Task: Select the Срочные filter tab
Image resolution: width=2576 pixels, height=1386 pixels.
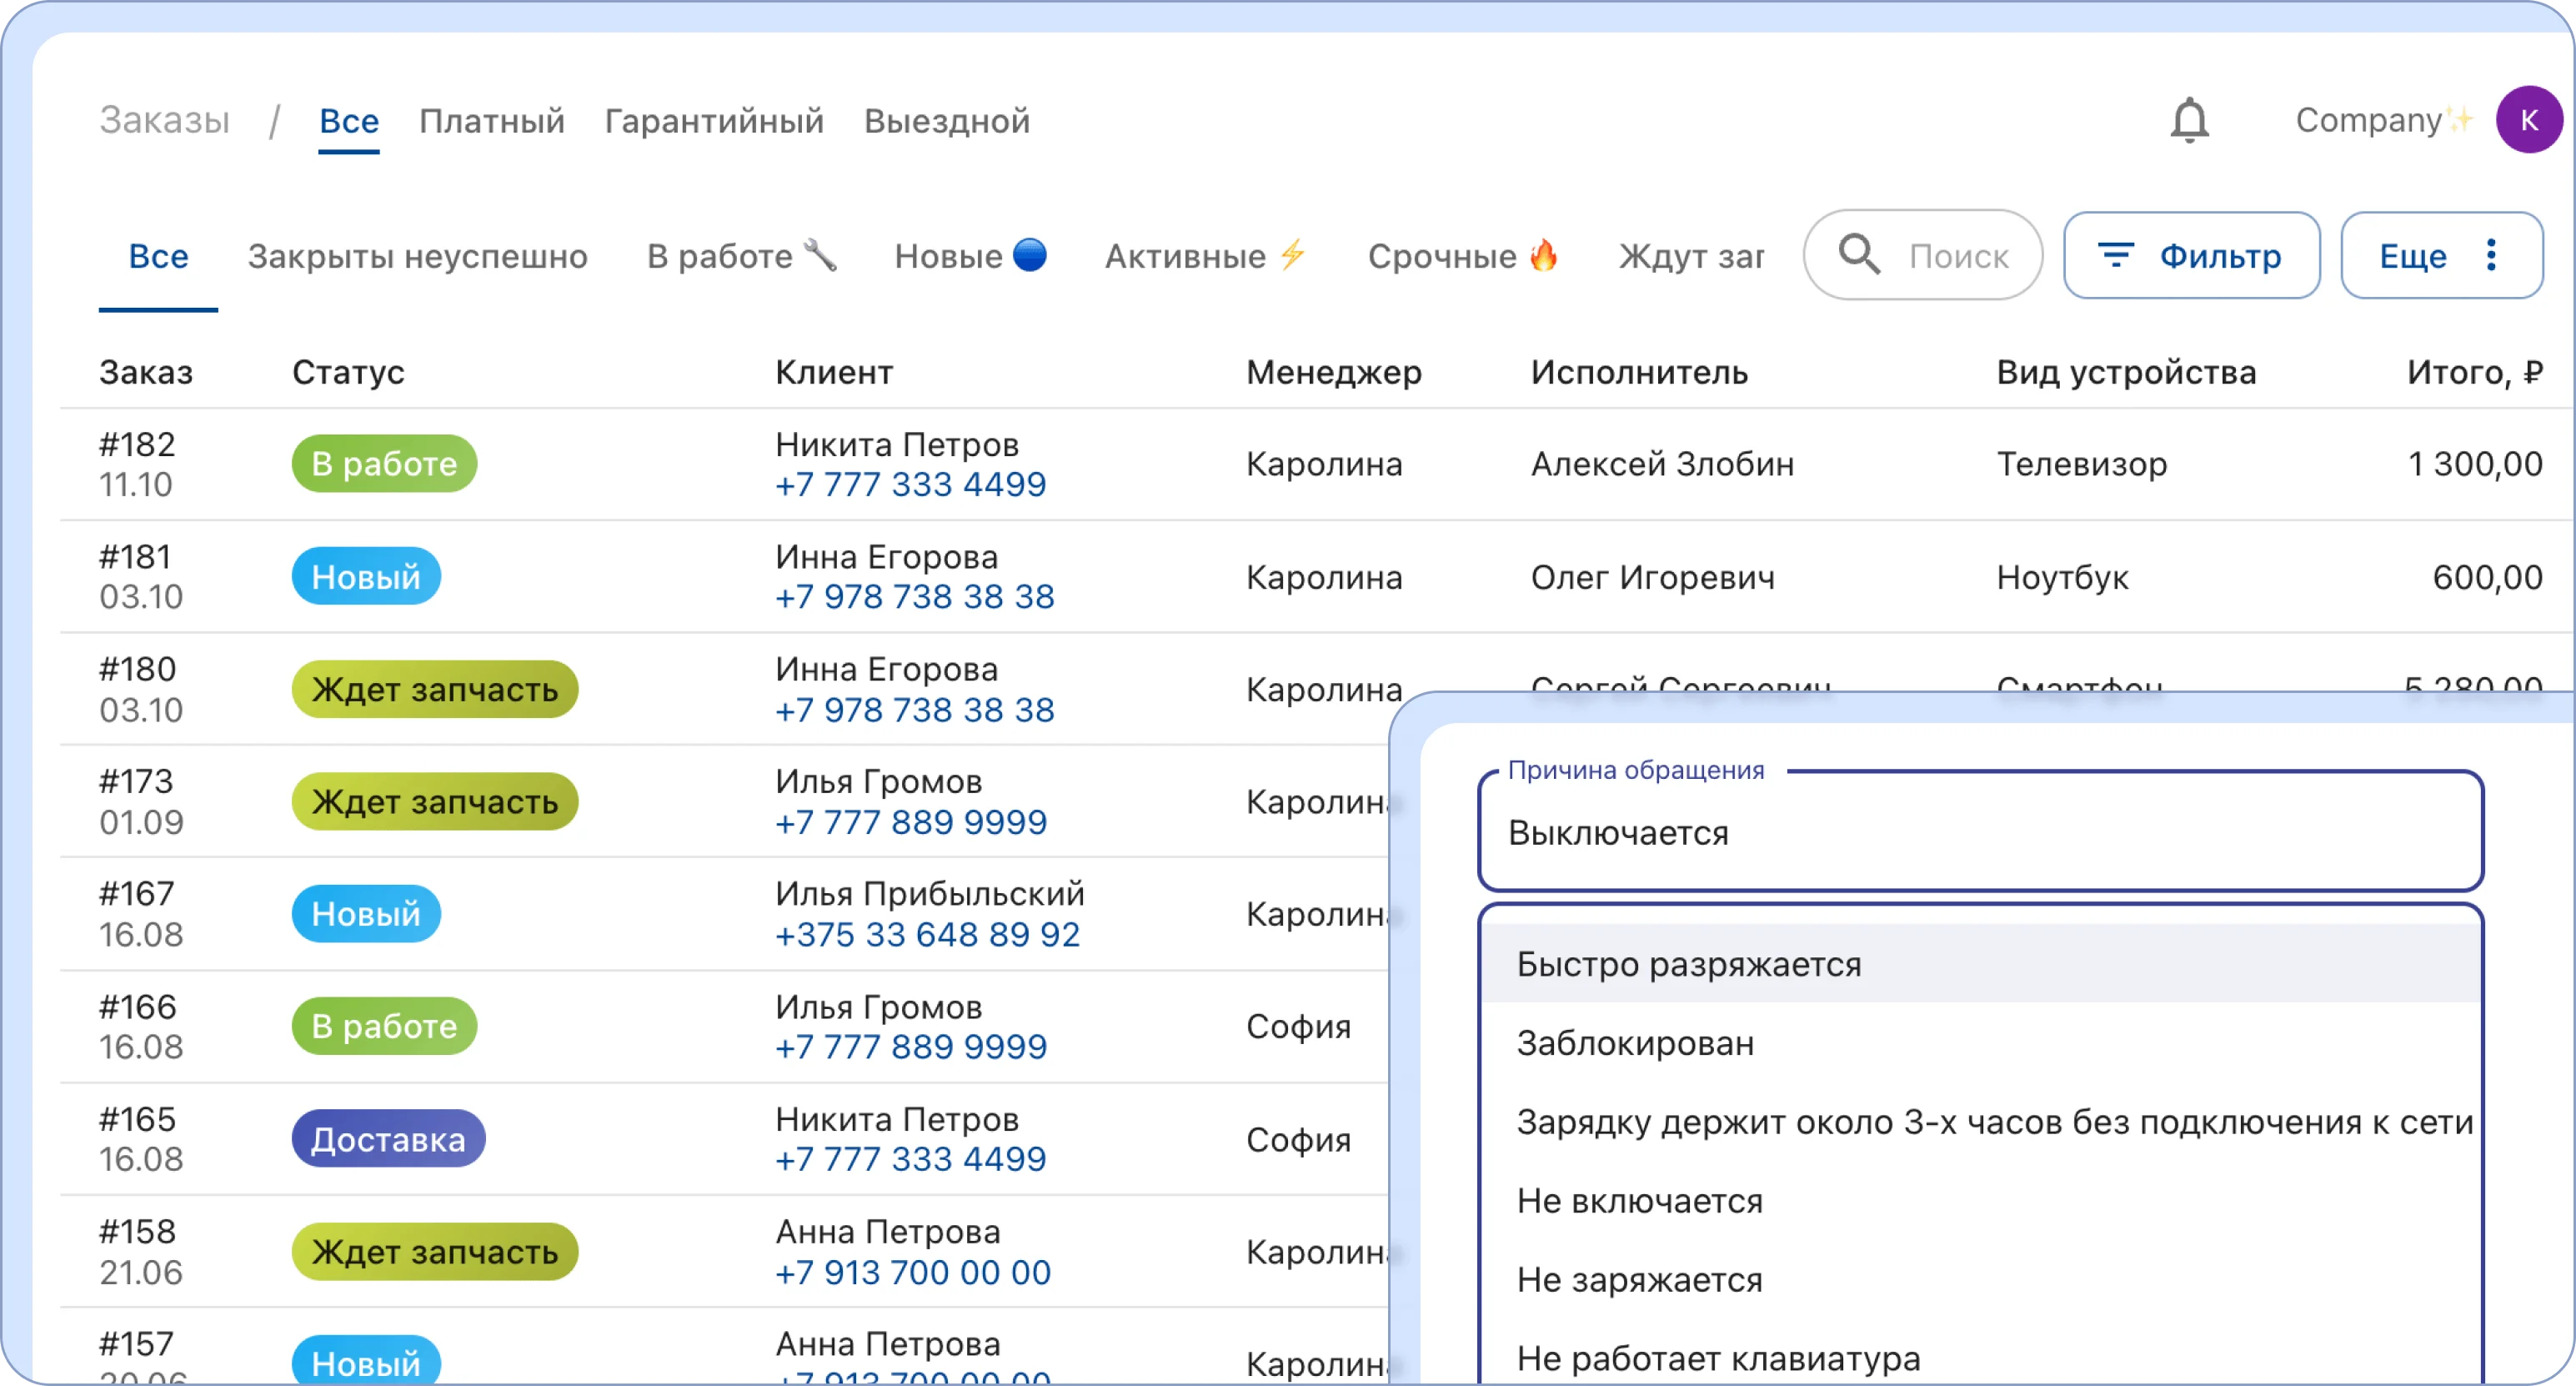Action: 1463,257
